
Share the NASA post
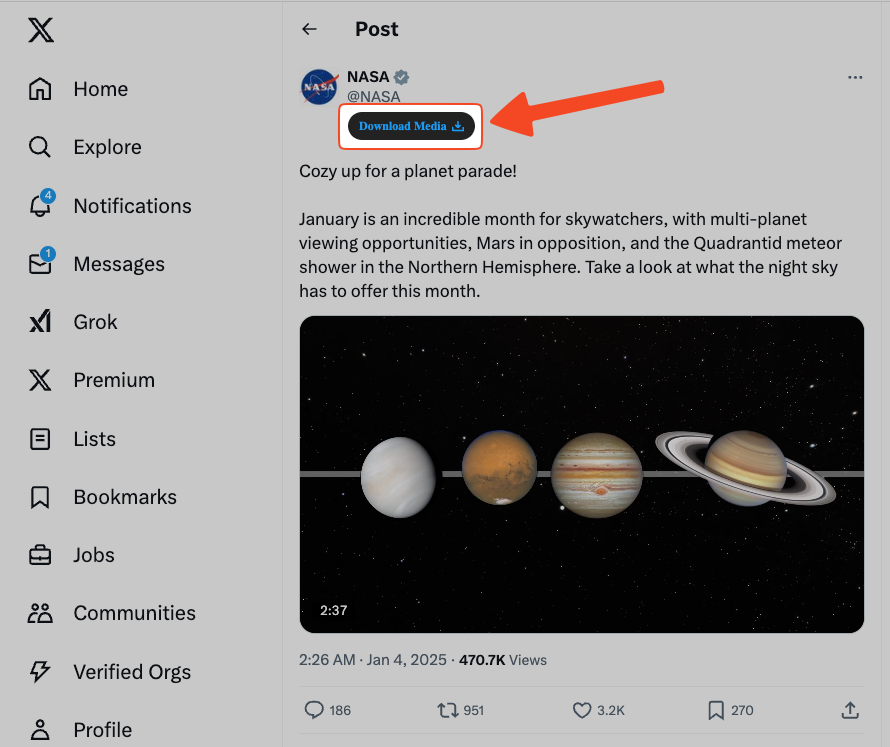tap(850, 710)
